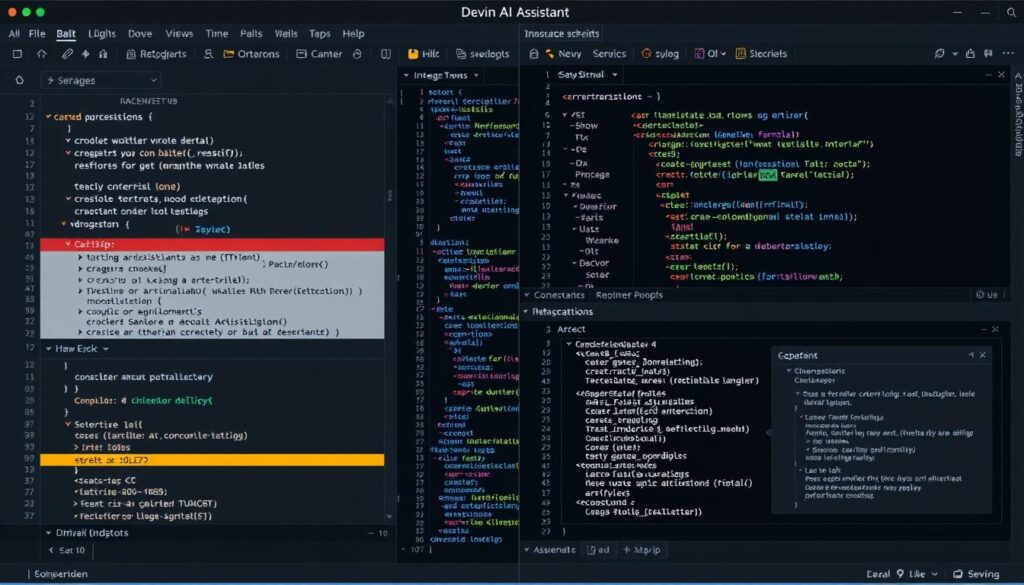Collapse the Conestants section
This screenshot has width=1024, height=585.
tap(526, 295)
